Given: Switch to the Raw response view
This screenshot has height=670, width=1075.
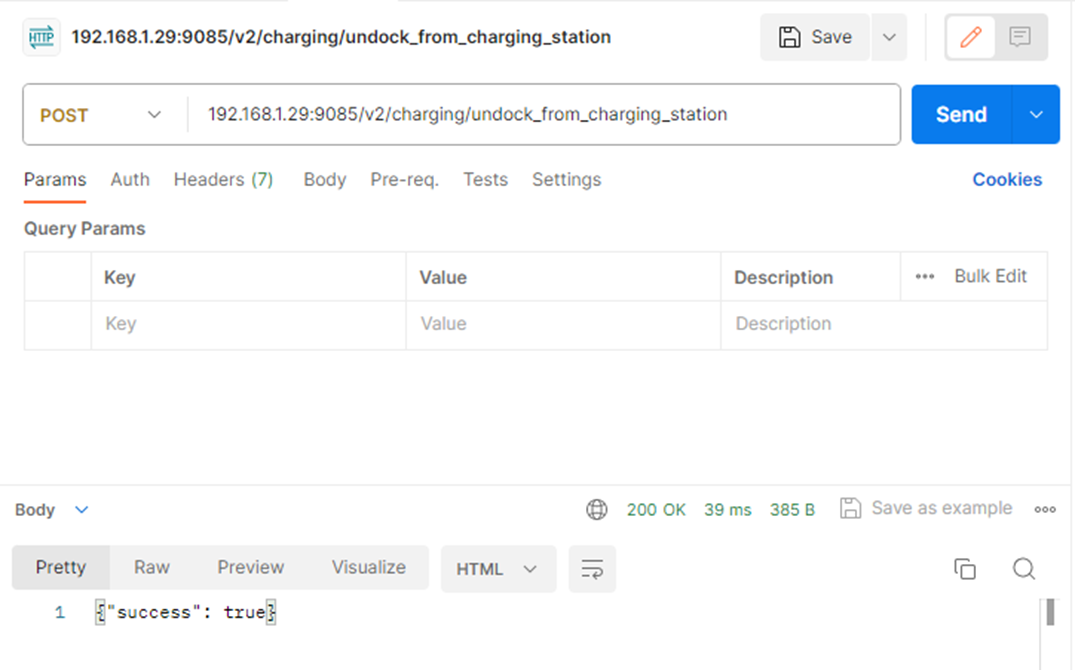Looking at the screenshot, I should [152, 567].
